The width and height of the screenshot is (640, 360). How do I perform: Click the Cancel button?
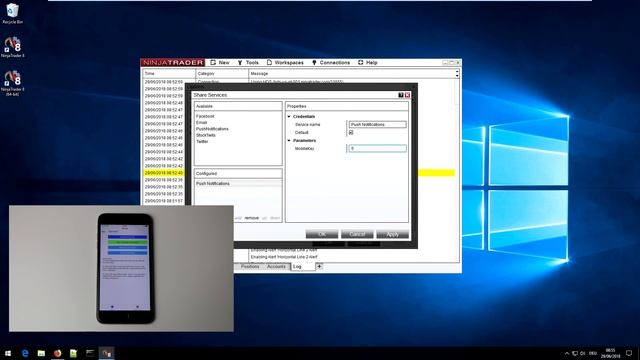pos(357,234)
